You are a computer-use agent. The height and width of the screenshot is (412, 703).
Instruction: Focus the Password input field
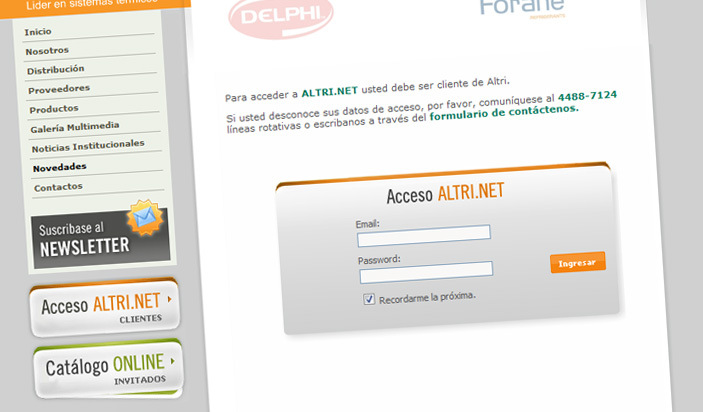click(x=426, y=272)
